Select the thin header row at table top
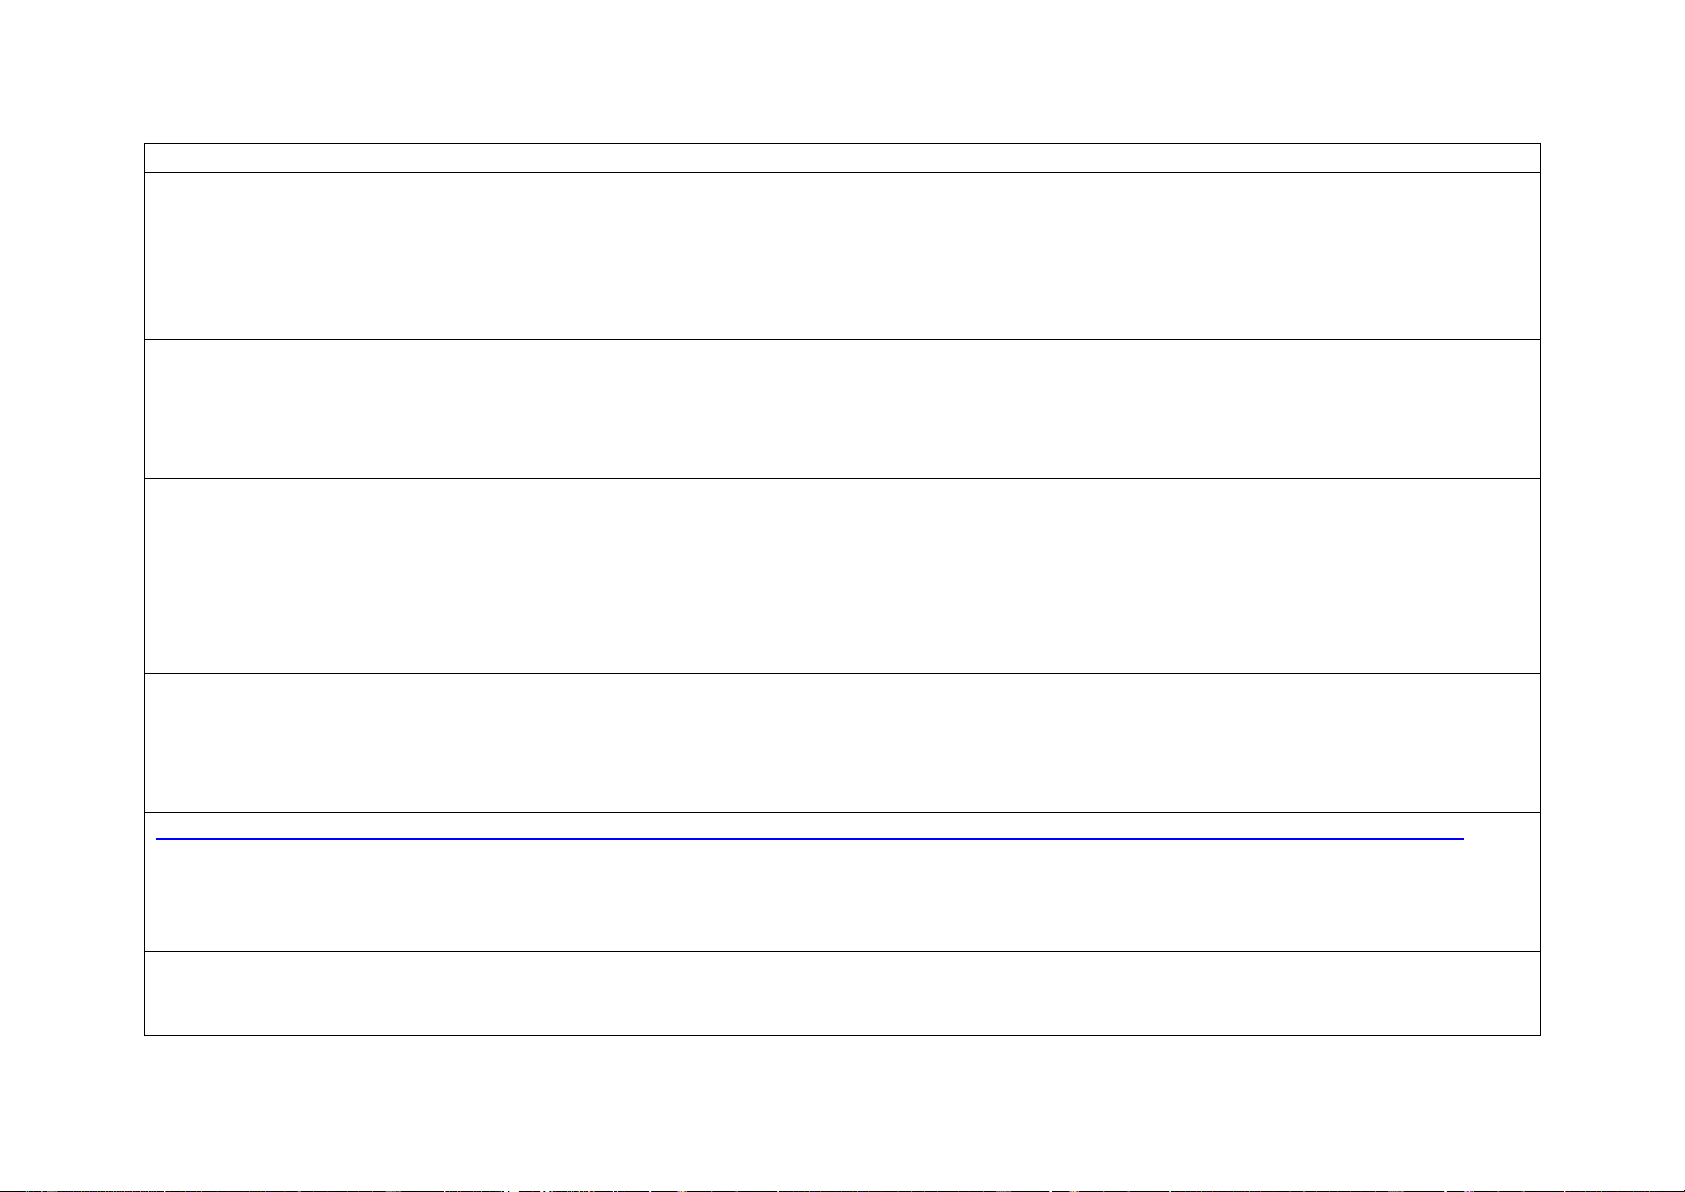The image size is (1685, 1192). point(842,158)
